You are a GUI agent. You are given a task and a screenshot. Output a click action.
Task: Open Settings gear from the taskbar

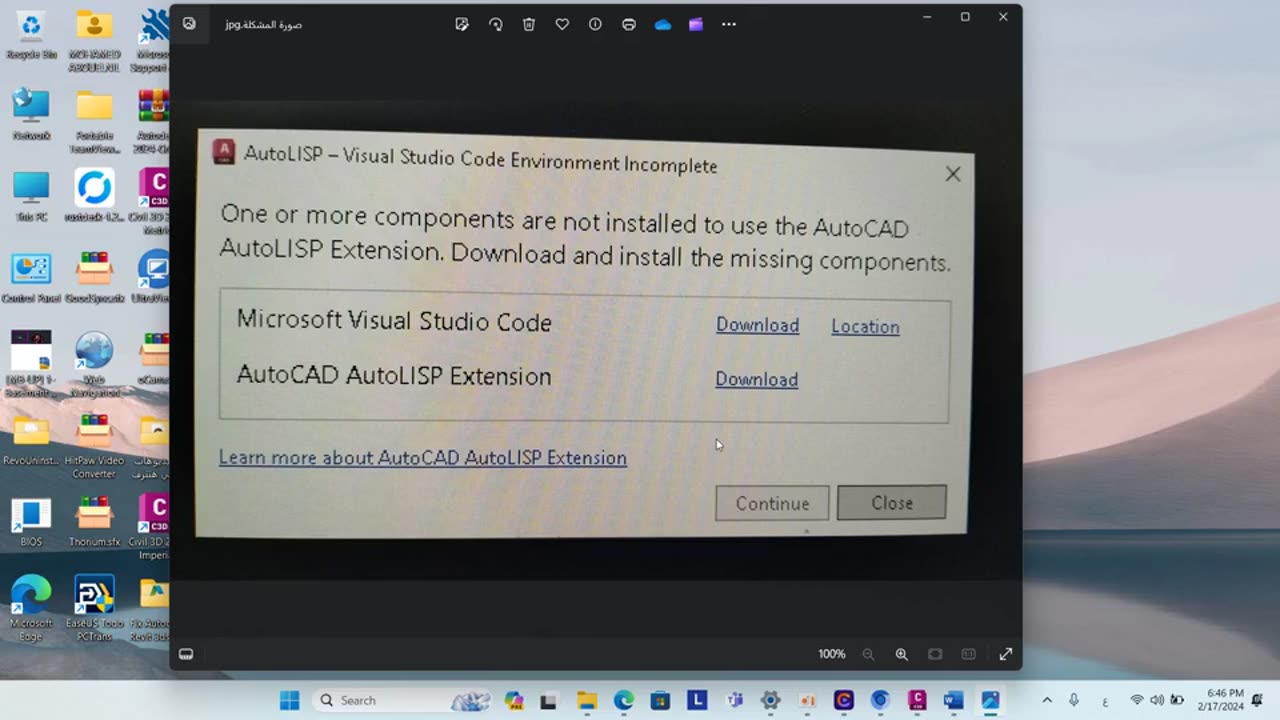click(770, 700)
